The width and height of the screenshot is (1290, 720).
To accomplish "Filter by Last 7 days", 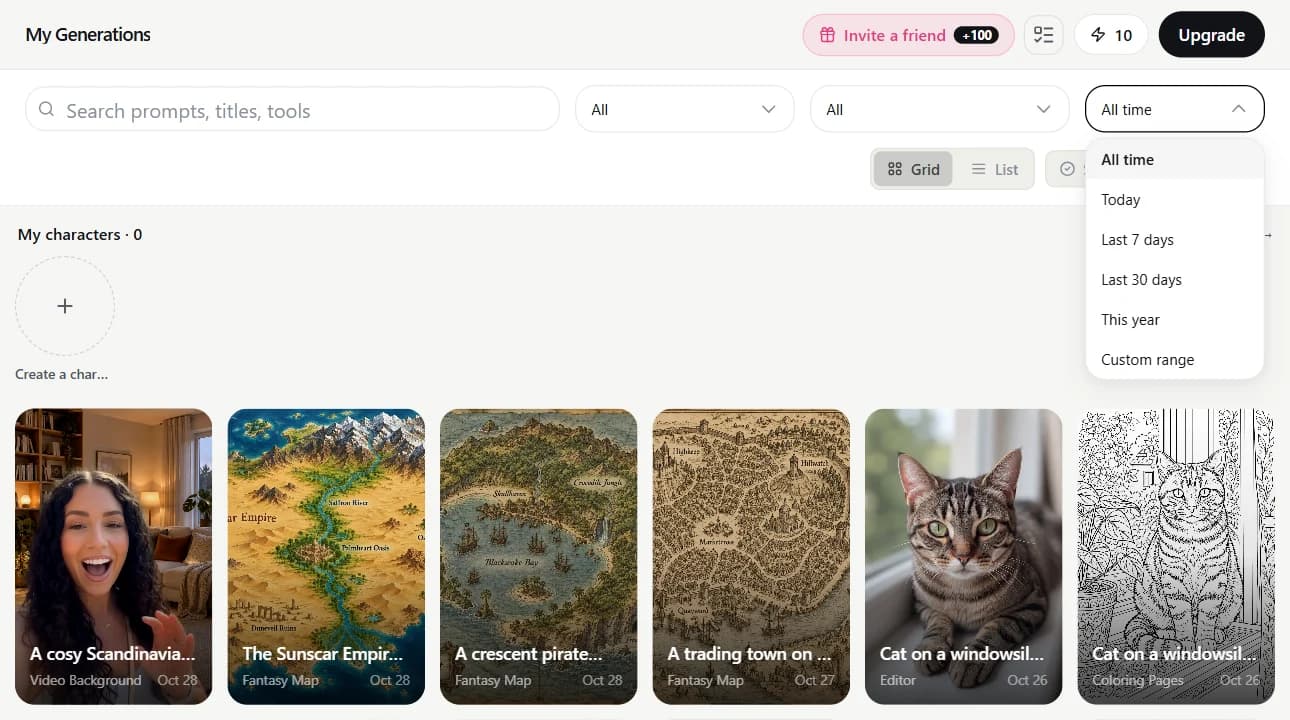I will pos(1175,240).
